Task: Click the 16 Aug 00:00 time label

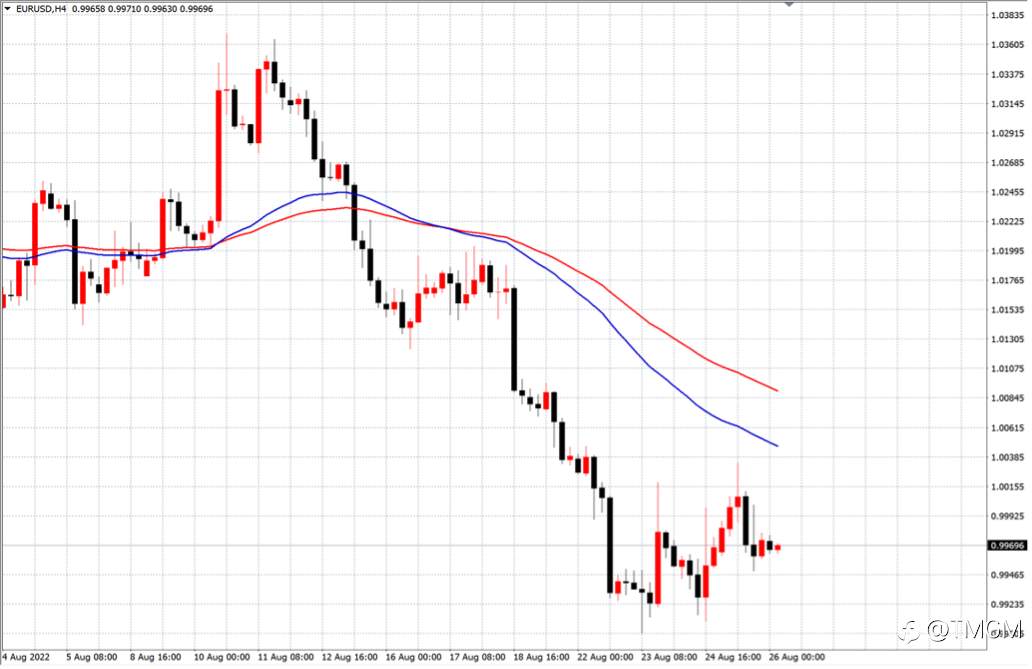Action: pos(413,657)
